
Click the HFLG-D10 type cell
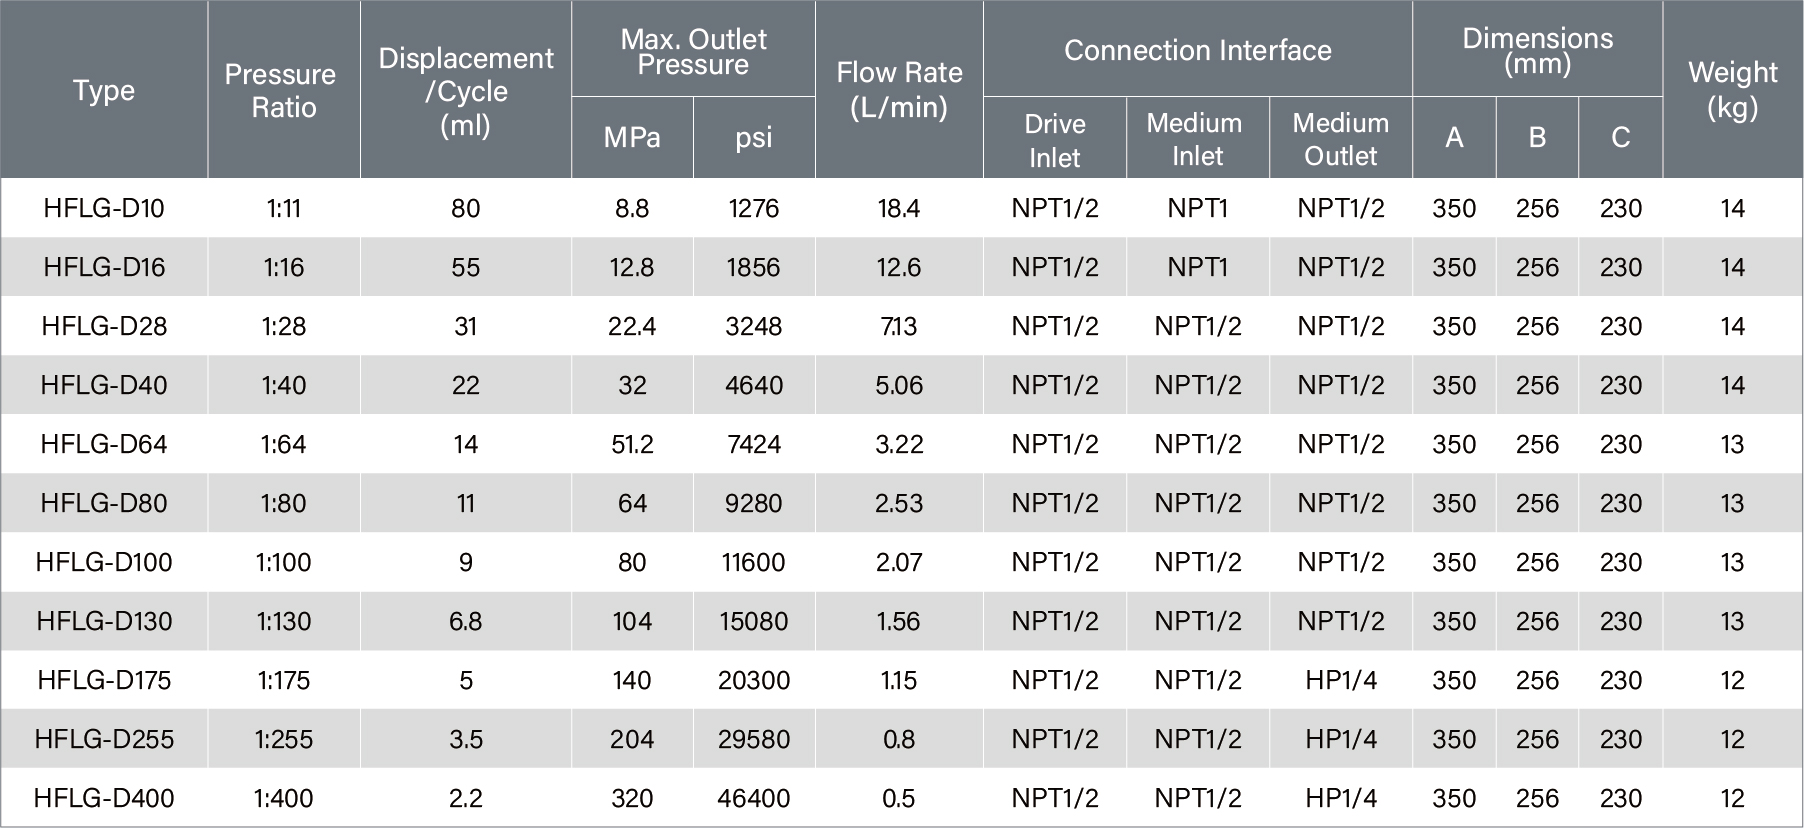[104, 208]
